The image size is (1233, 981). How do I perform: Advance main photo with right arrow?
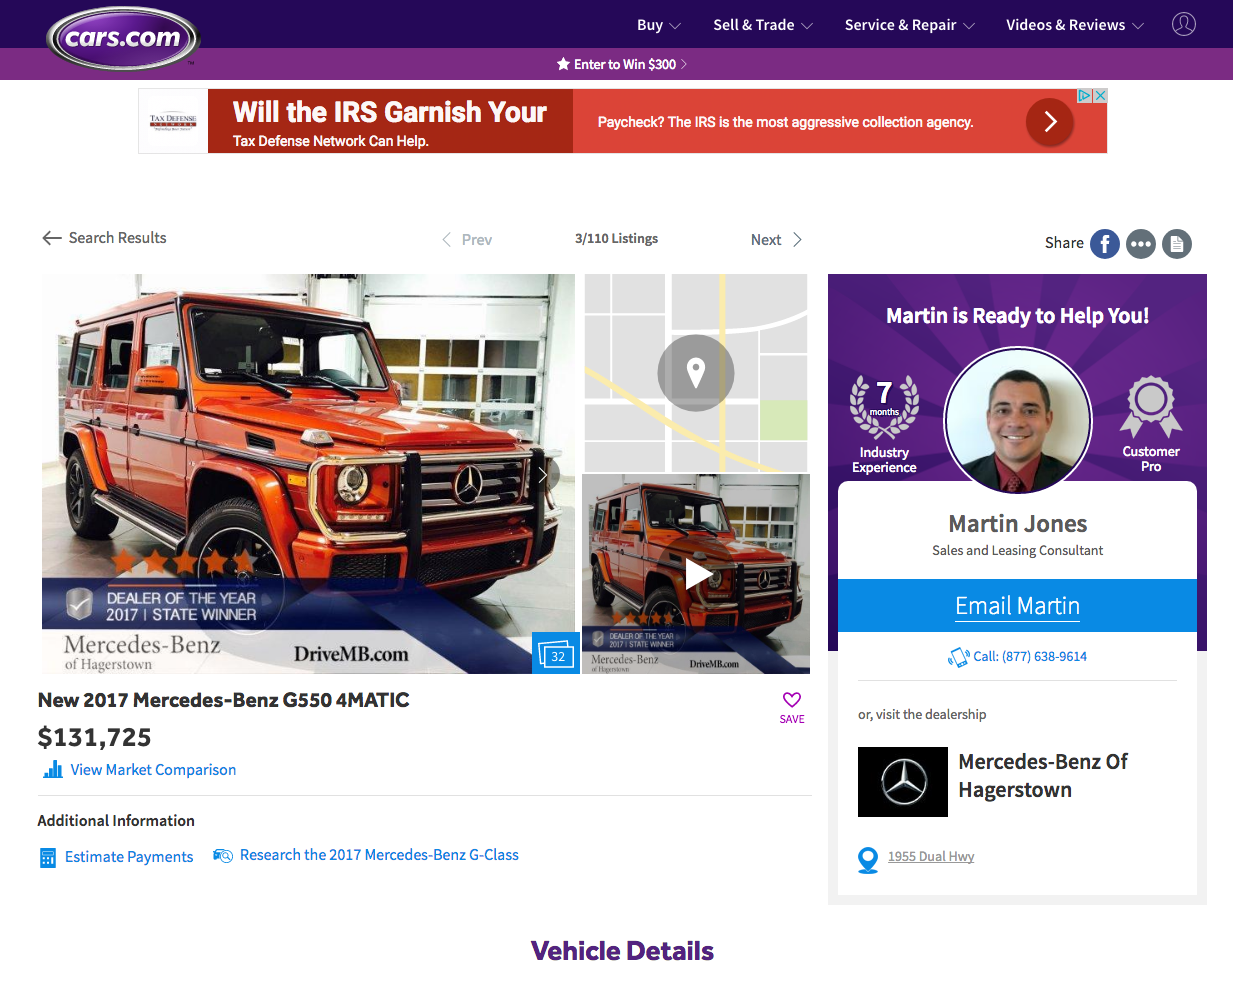click(x=543, y=475)
